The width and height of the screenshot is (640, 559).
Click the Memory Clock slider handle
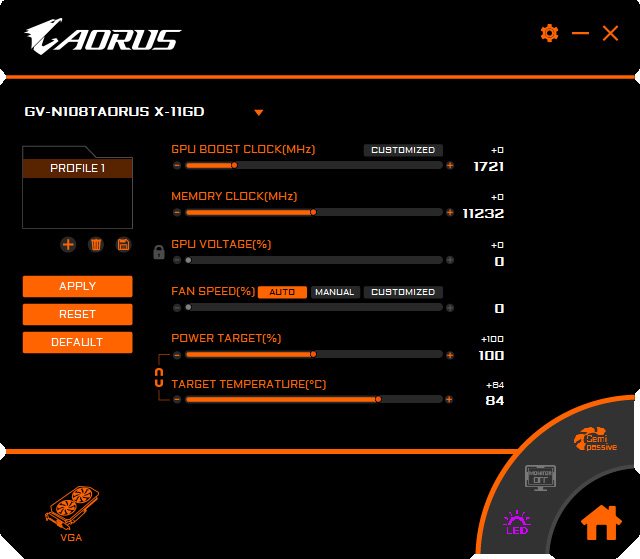coord(313,212)
